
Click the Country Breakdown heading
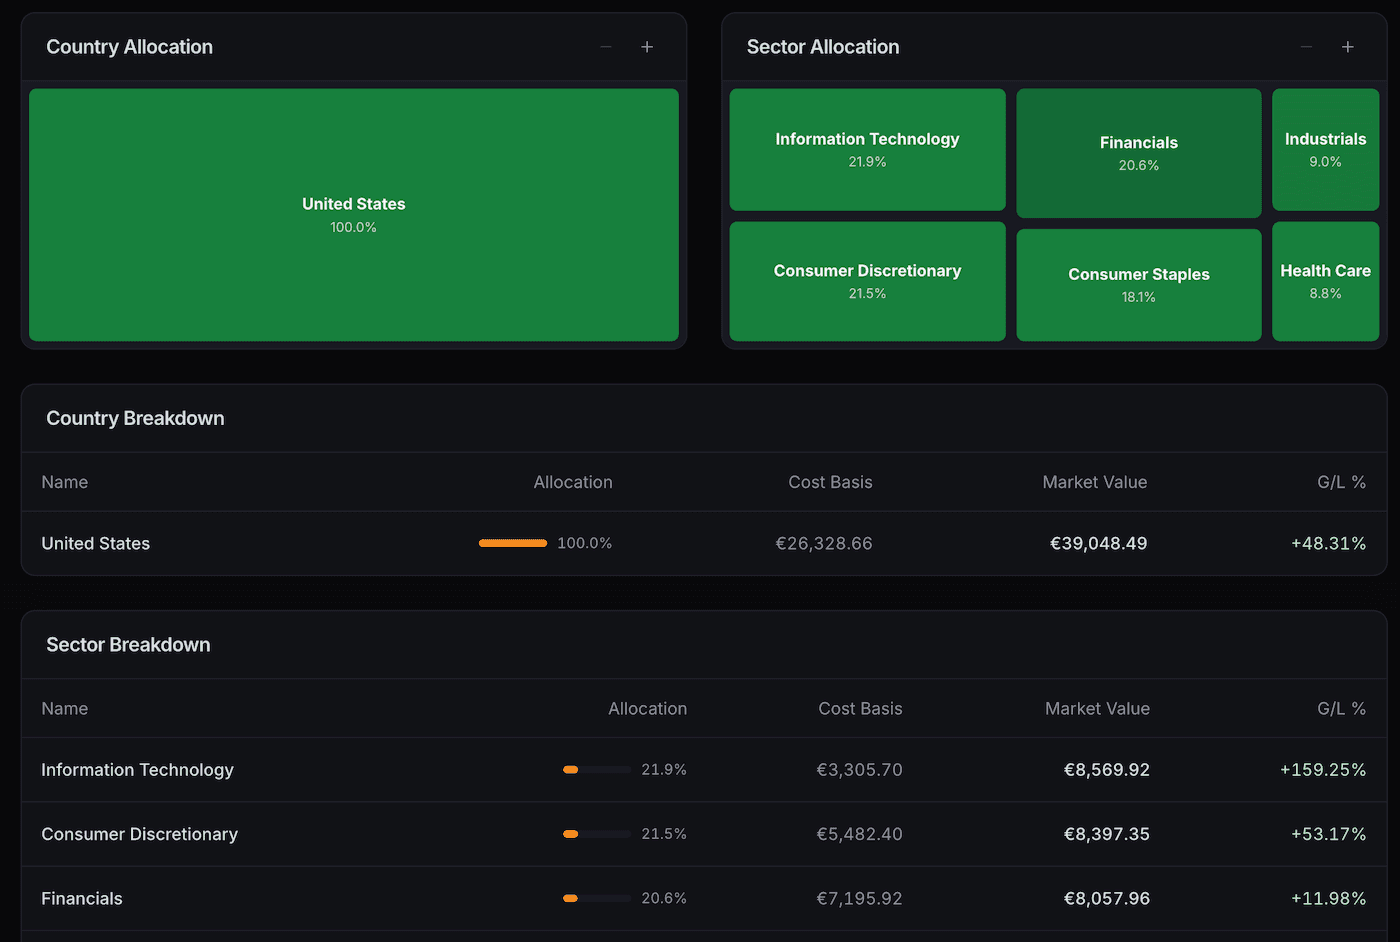pyautogui.click(x=135, y=418)
